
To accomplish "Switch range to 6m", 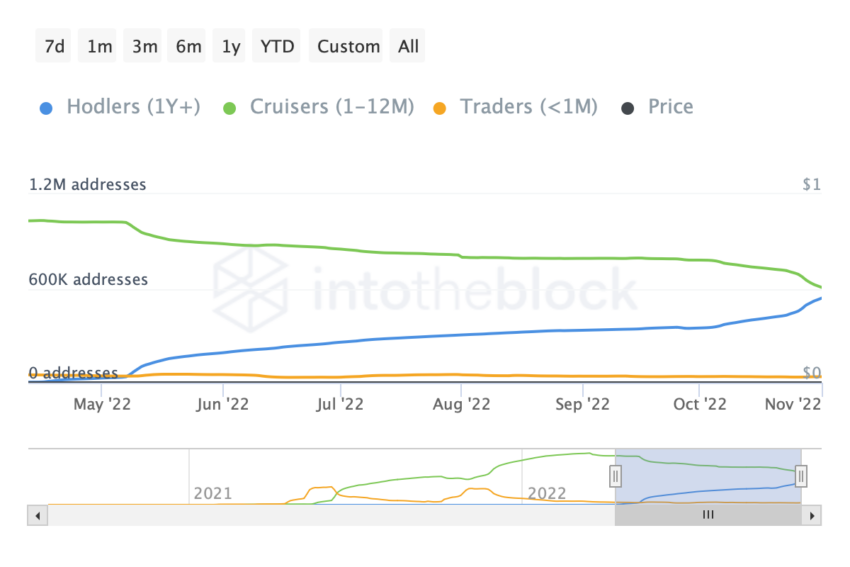I will [188, 46].
